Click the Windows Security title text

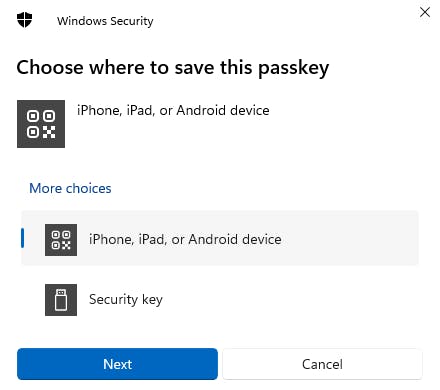click(x=105, y=21)
